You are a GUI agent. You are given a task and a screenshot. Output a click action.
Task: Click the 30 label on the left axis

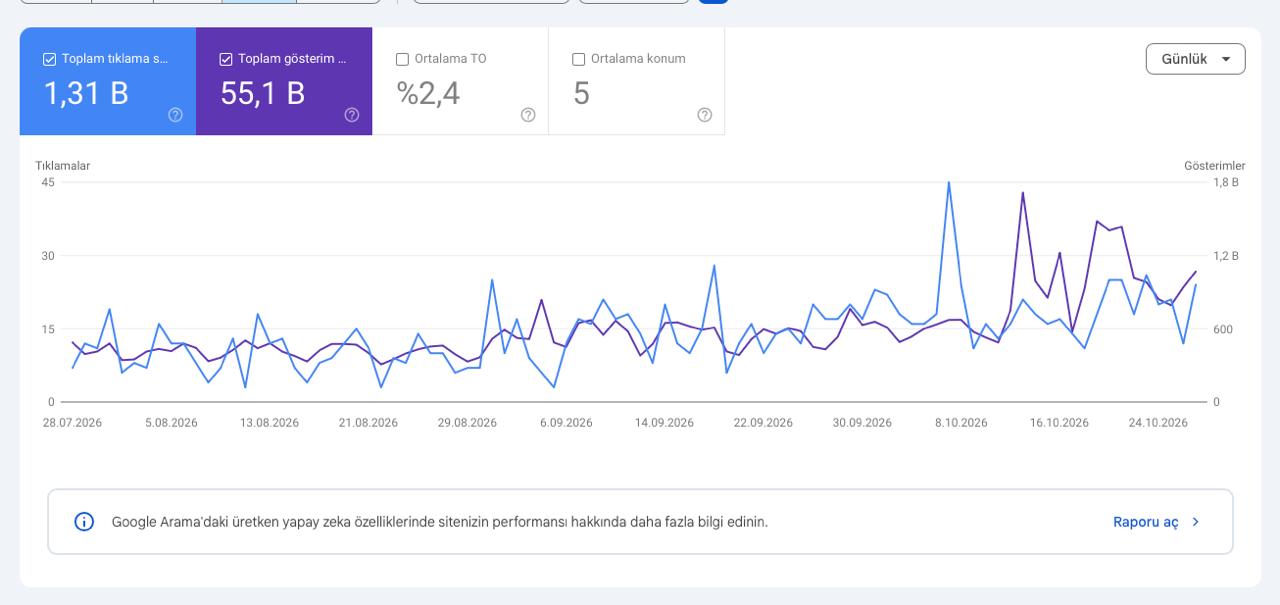[48, 256]
